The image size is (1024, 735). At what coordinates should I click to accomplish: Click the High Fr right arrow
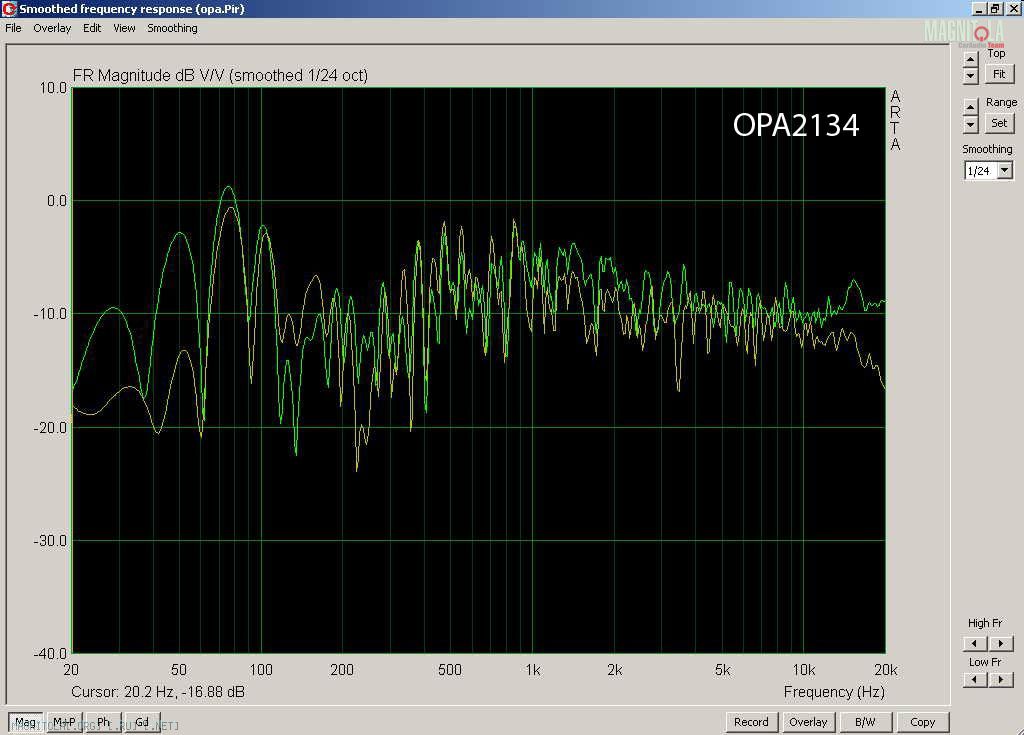click(1001, 644)
